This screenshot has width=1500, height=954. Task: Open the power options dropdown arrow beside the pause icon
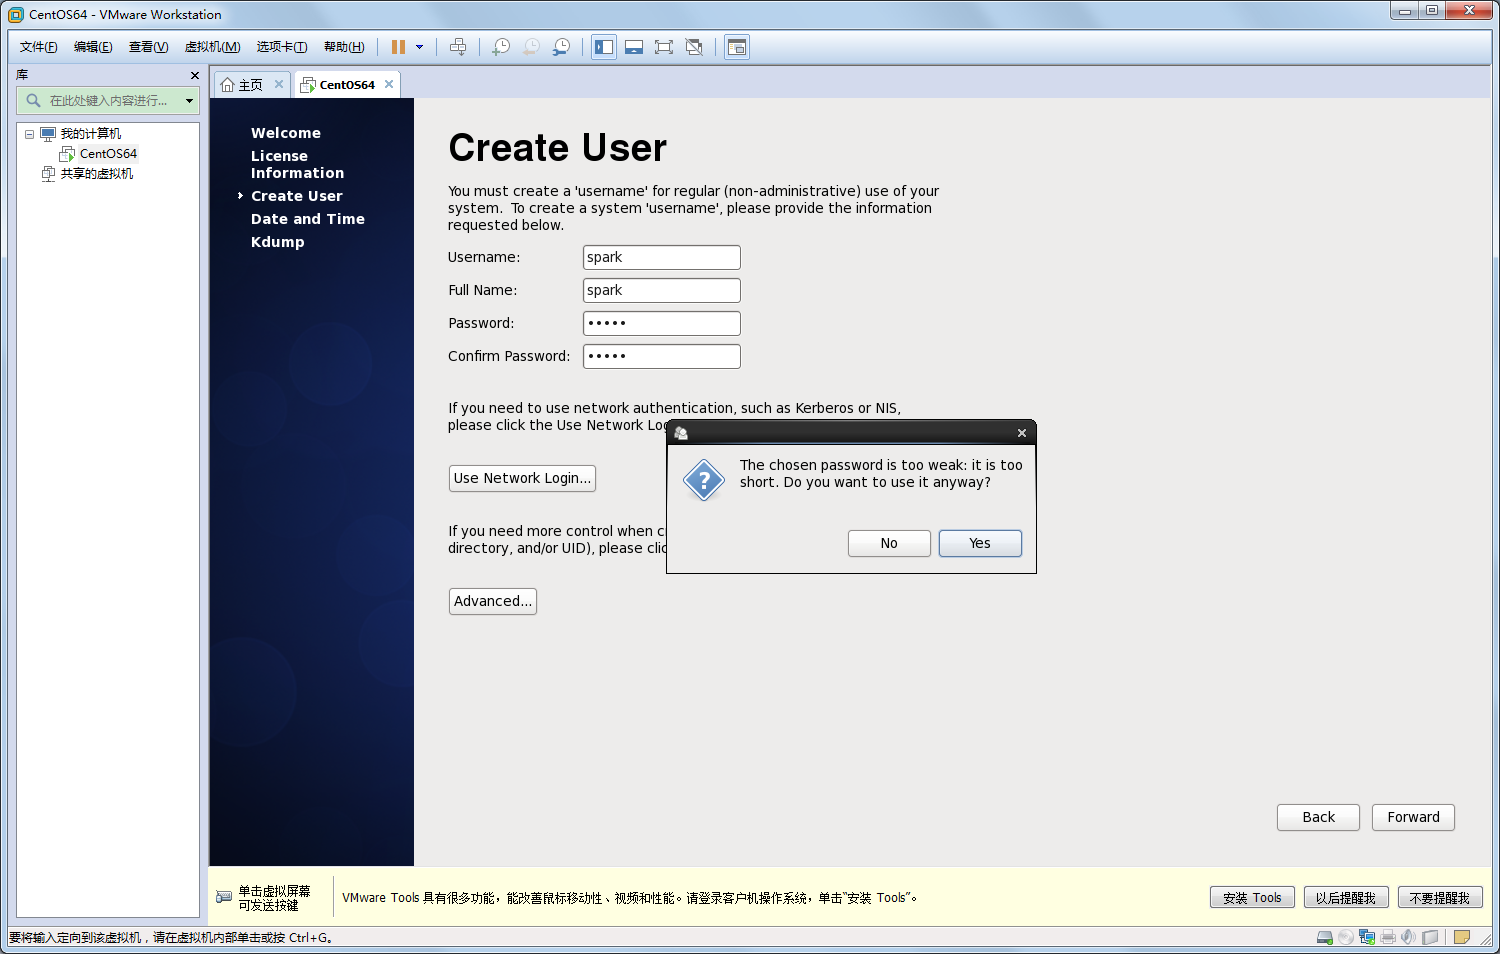pos(419,47)
